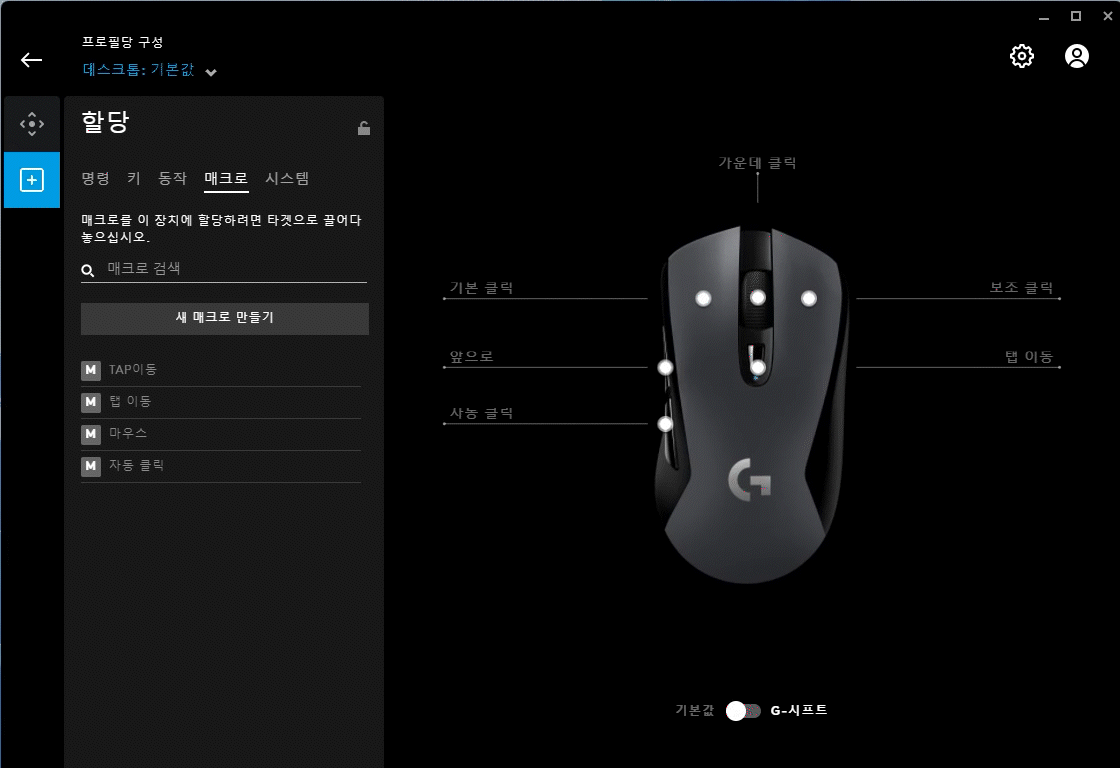
Task: Select the scroll wheel dot on mouse
Action: click(x=757, y=297)
